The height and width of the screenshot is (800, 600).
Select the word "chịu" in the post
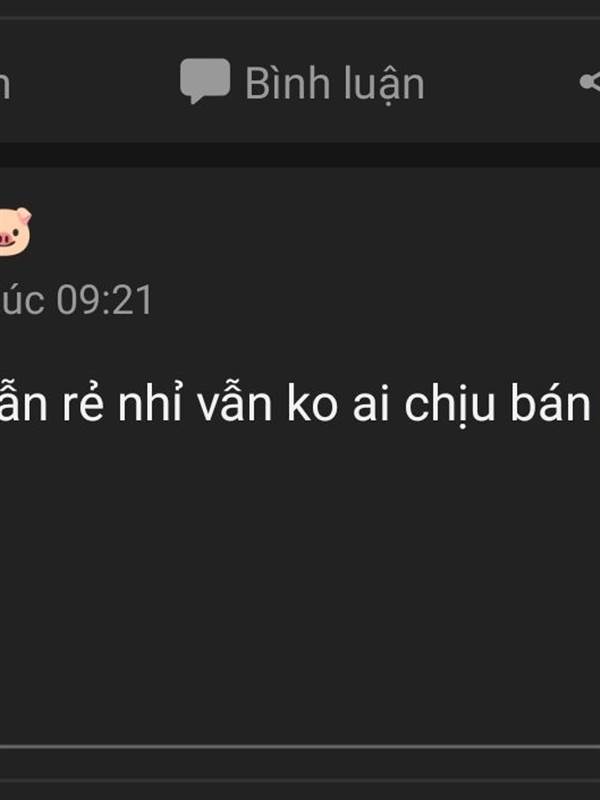pyautogui.click(x=450, y=407)
